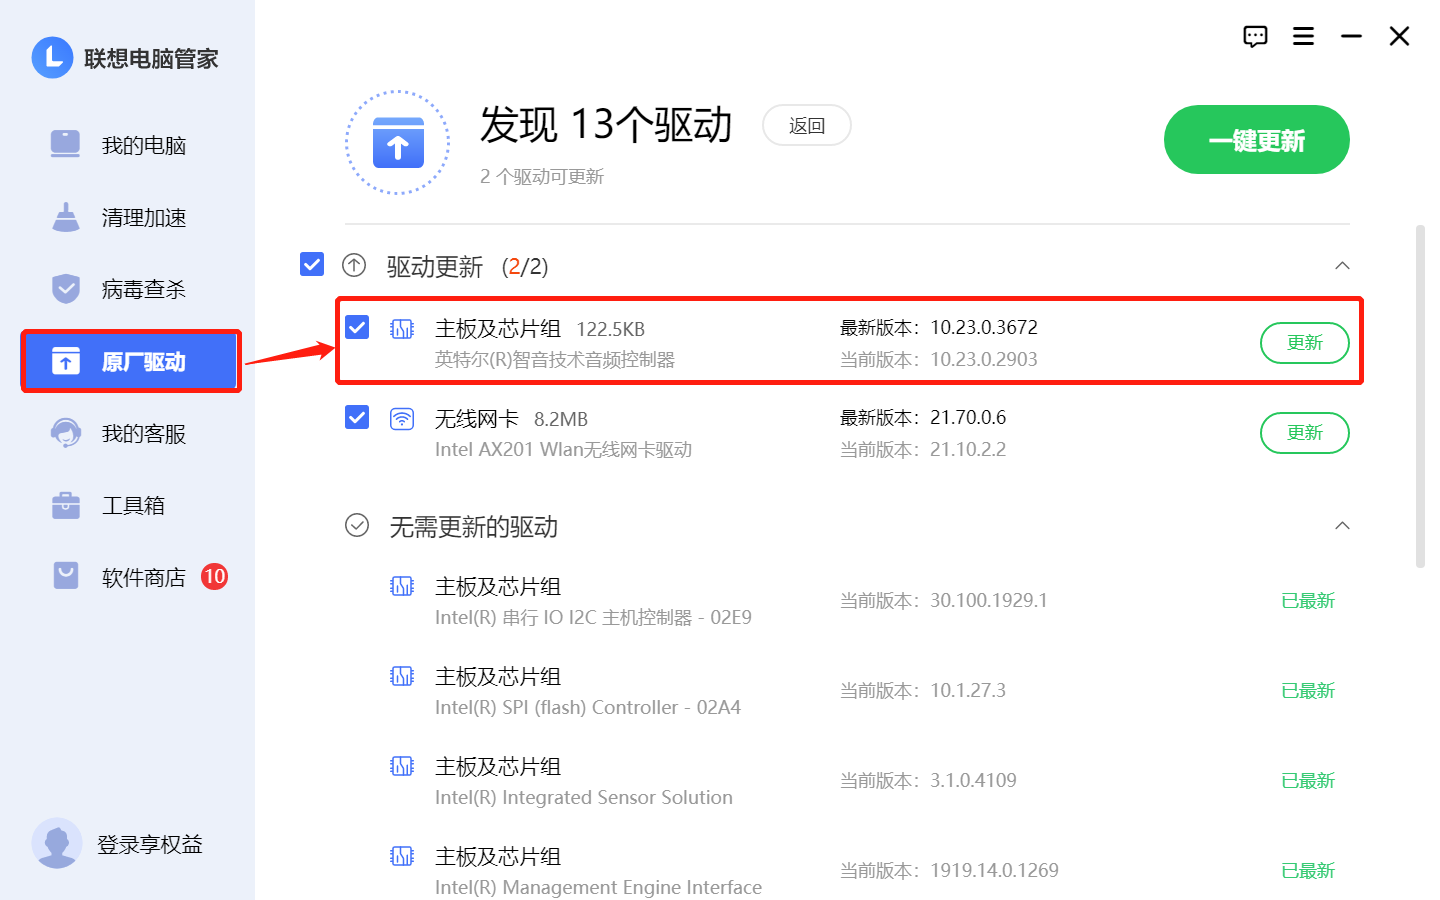Click the 病毒查杀 shield icon
The height and width of the screenshot is (900, 1440).
tap(66, 289)
